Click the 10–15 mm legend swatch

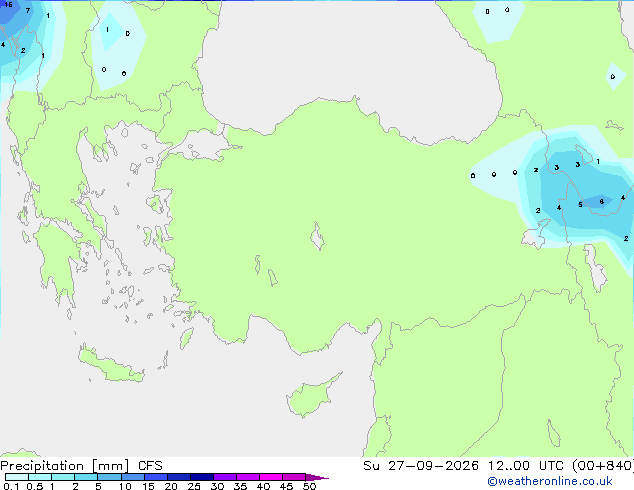133,477
